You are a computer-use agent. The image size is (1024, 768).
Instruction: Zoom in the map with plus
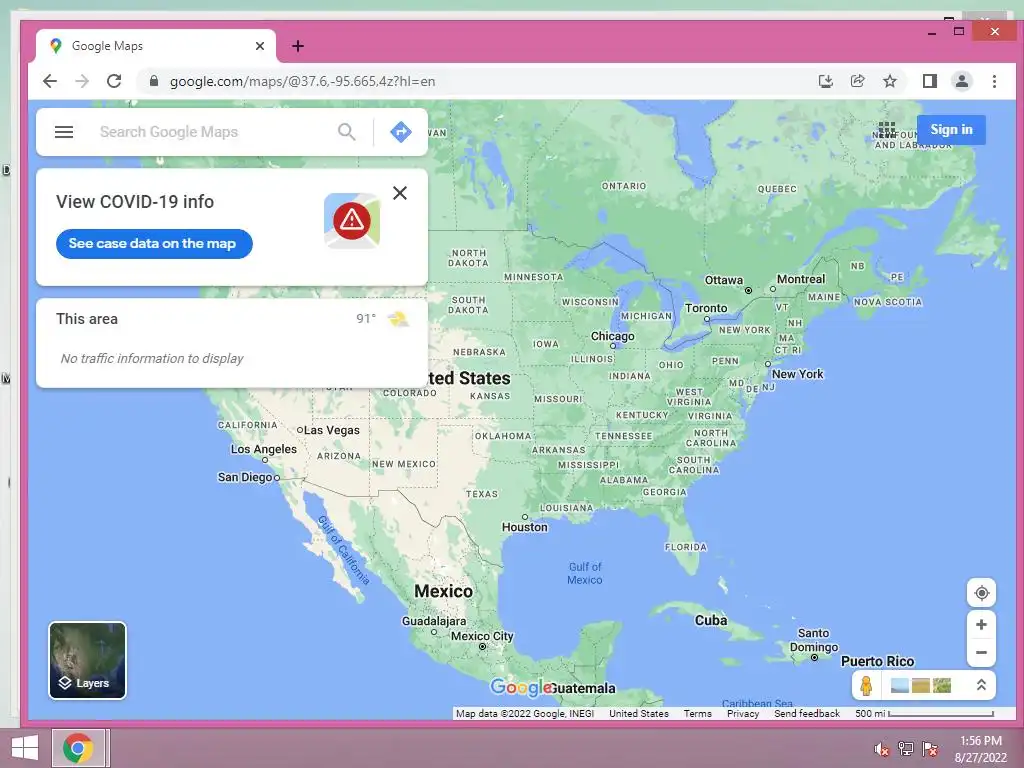[x=981, y=625]
